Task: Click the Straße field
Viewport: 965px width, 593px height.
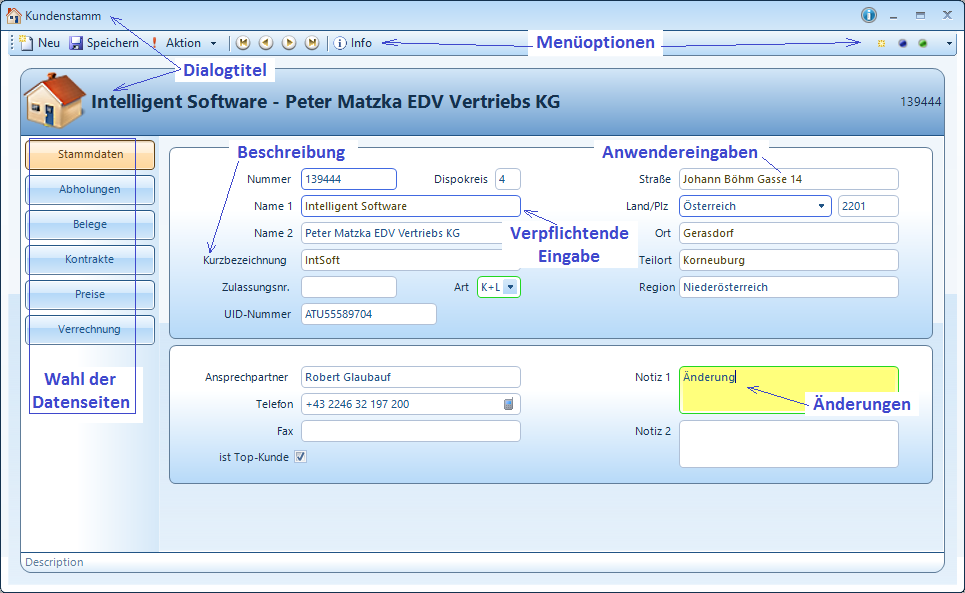Action: pos(788,179)
